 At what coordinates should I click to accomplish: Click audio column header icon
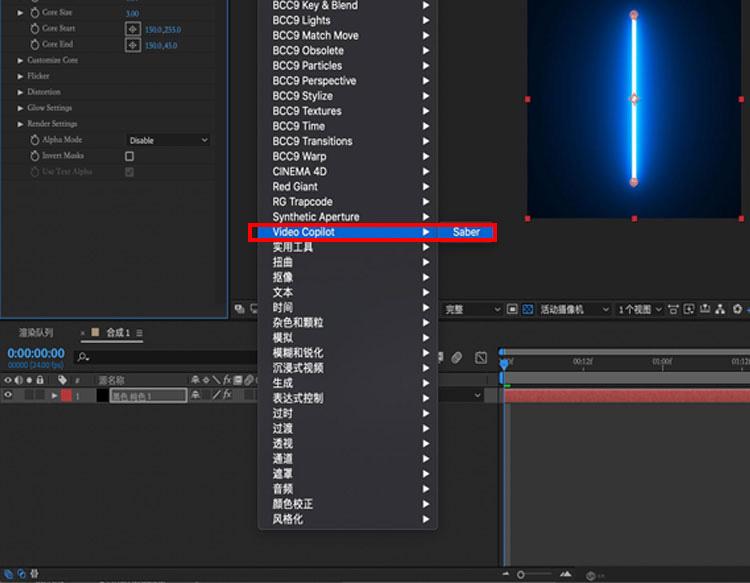19,380
